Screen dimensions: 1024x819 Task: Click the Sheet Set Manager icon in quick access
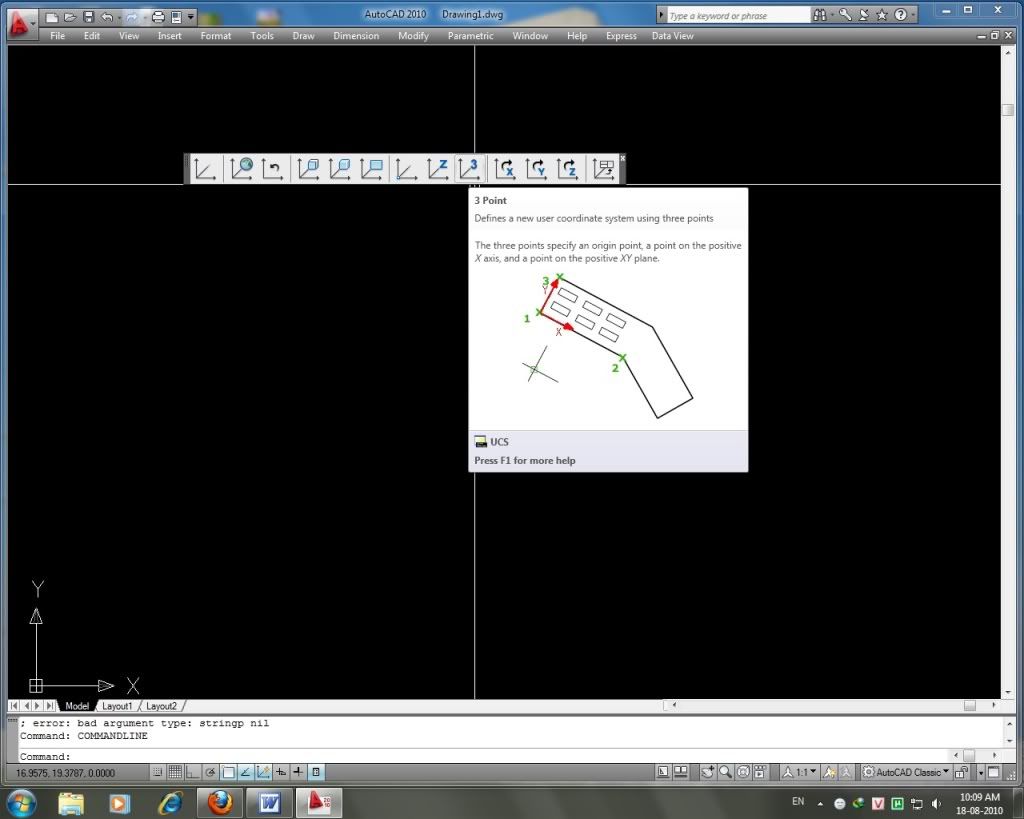point(176,17)
